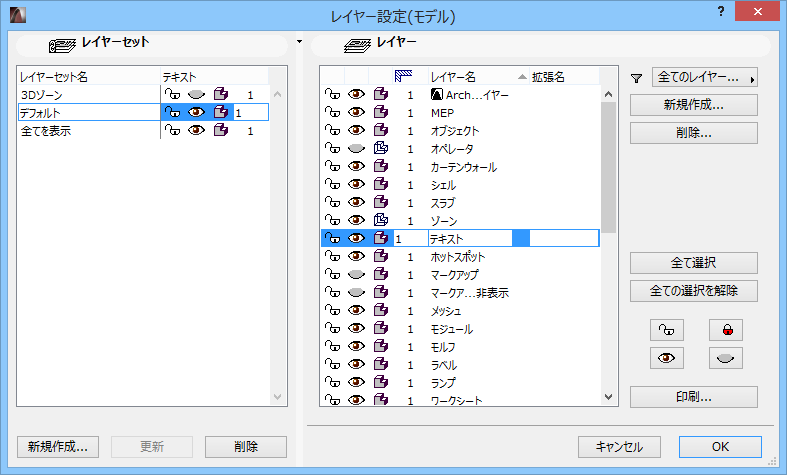Hide the オブジェクト layer

click(x=356, y=130)
